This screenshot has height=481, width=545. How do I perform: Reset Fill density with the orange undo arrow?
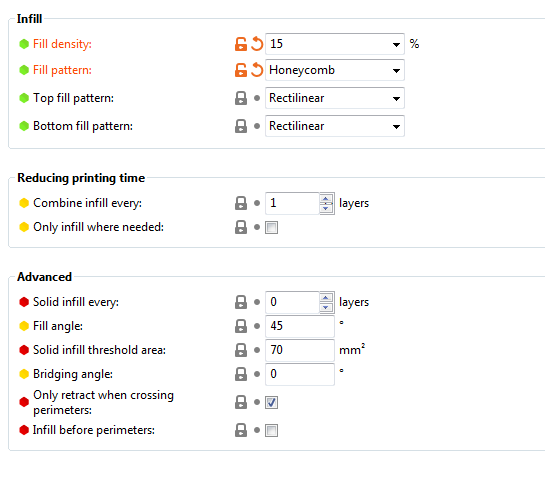click(x=257, y=44)
